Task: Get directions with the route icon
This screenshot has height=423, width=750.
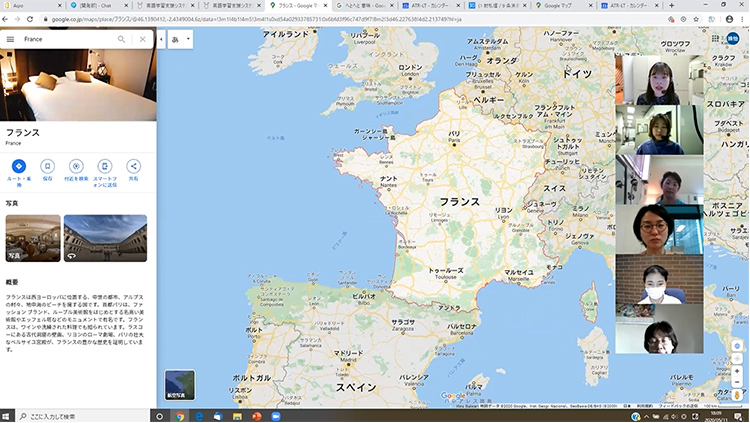Action: [x=19, y=167]
